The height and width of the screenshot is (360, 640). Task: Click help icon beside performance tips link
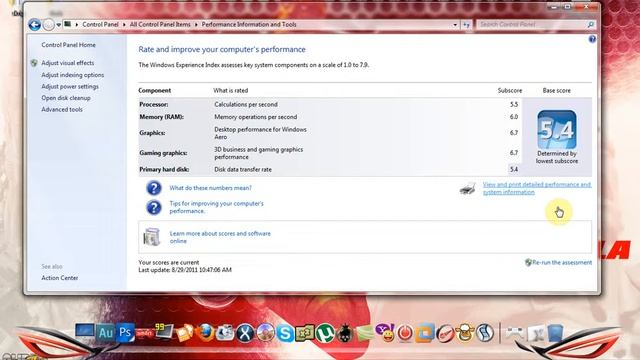[154, 207]
